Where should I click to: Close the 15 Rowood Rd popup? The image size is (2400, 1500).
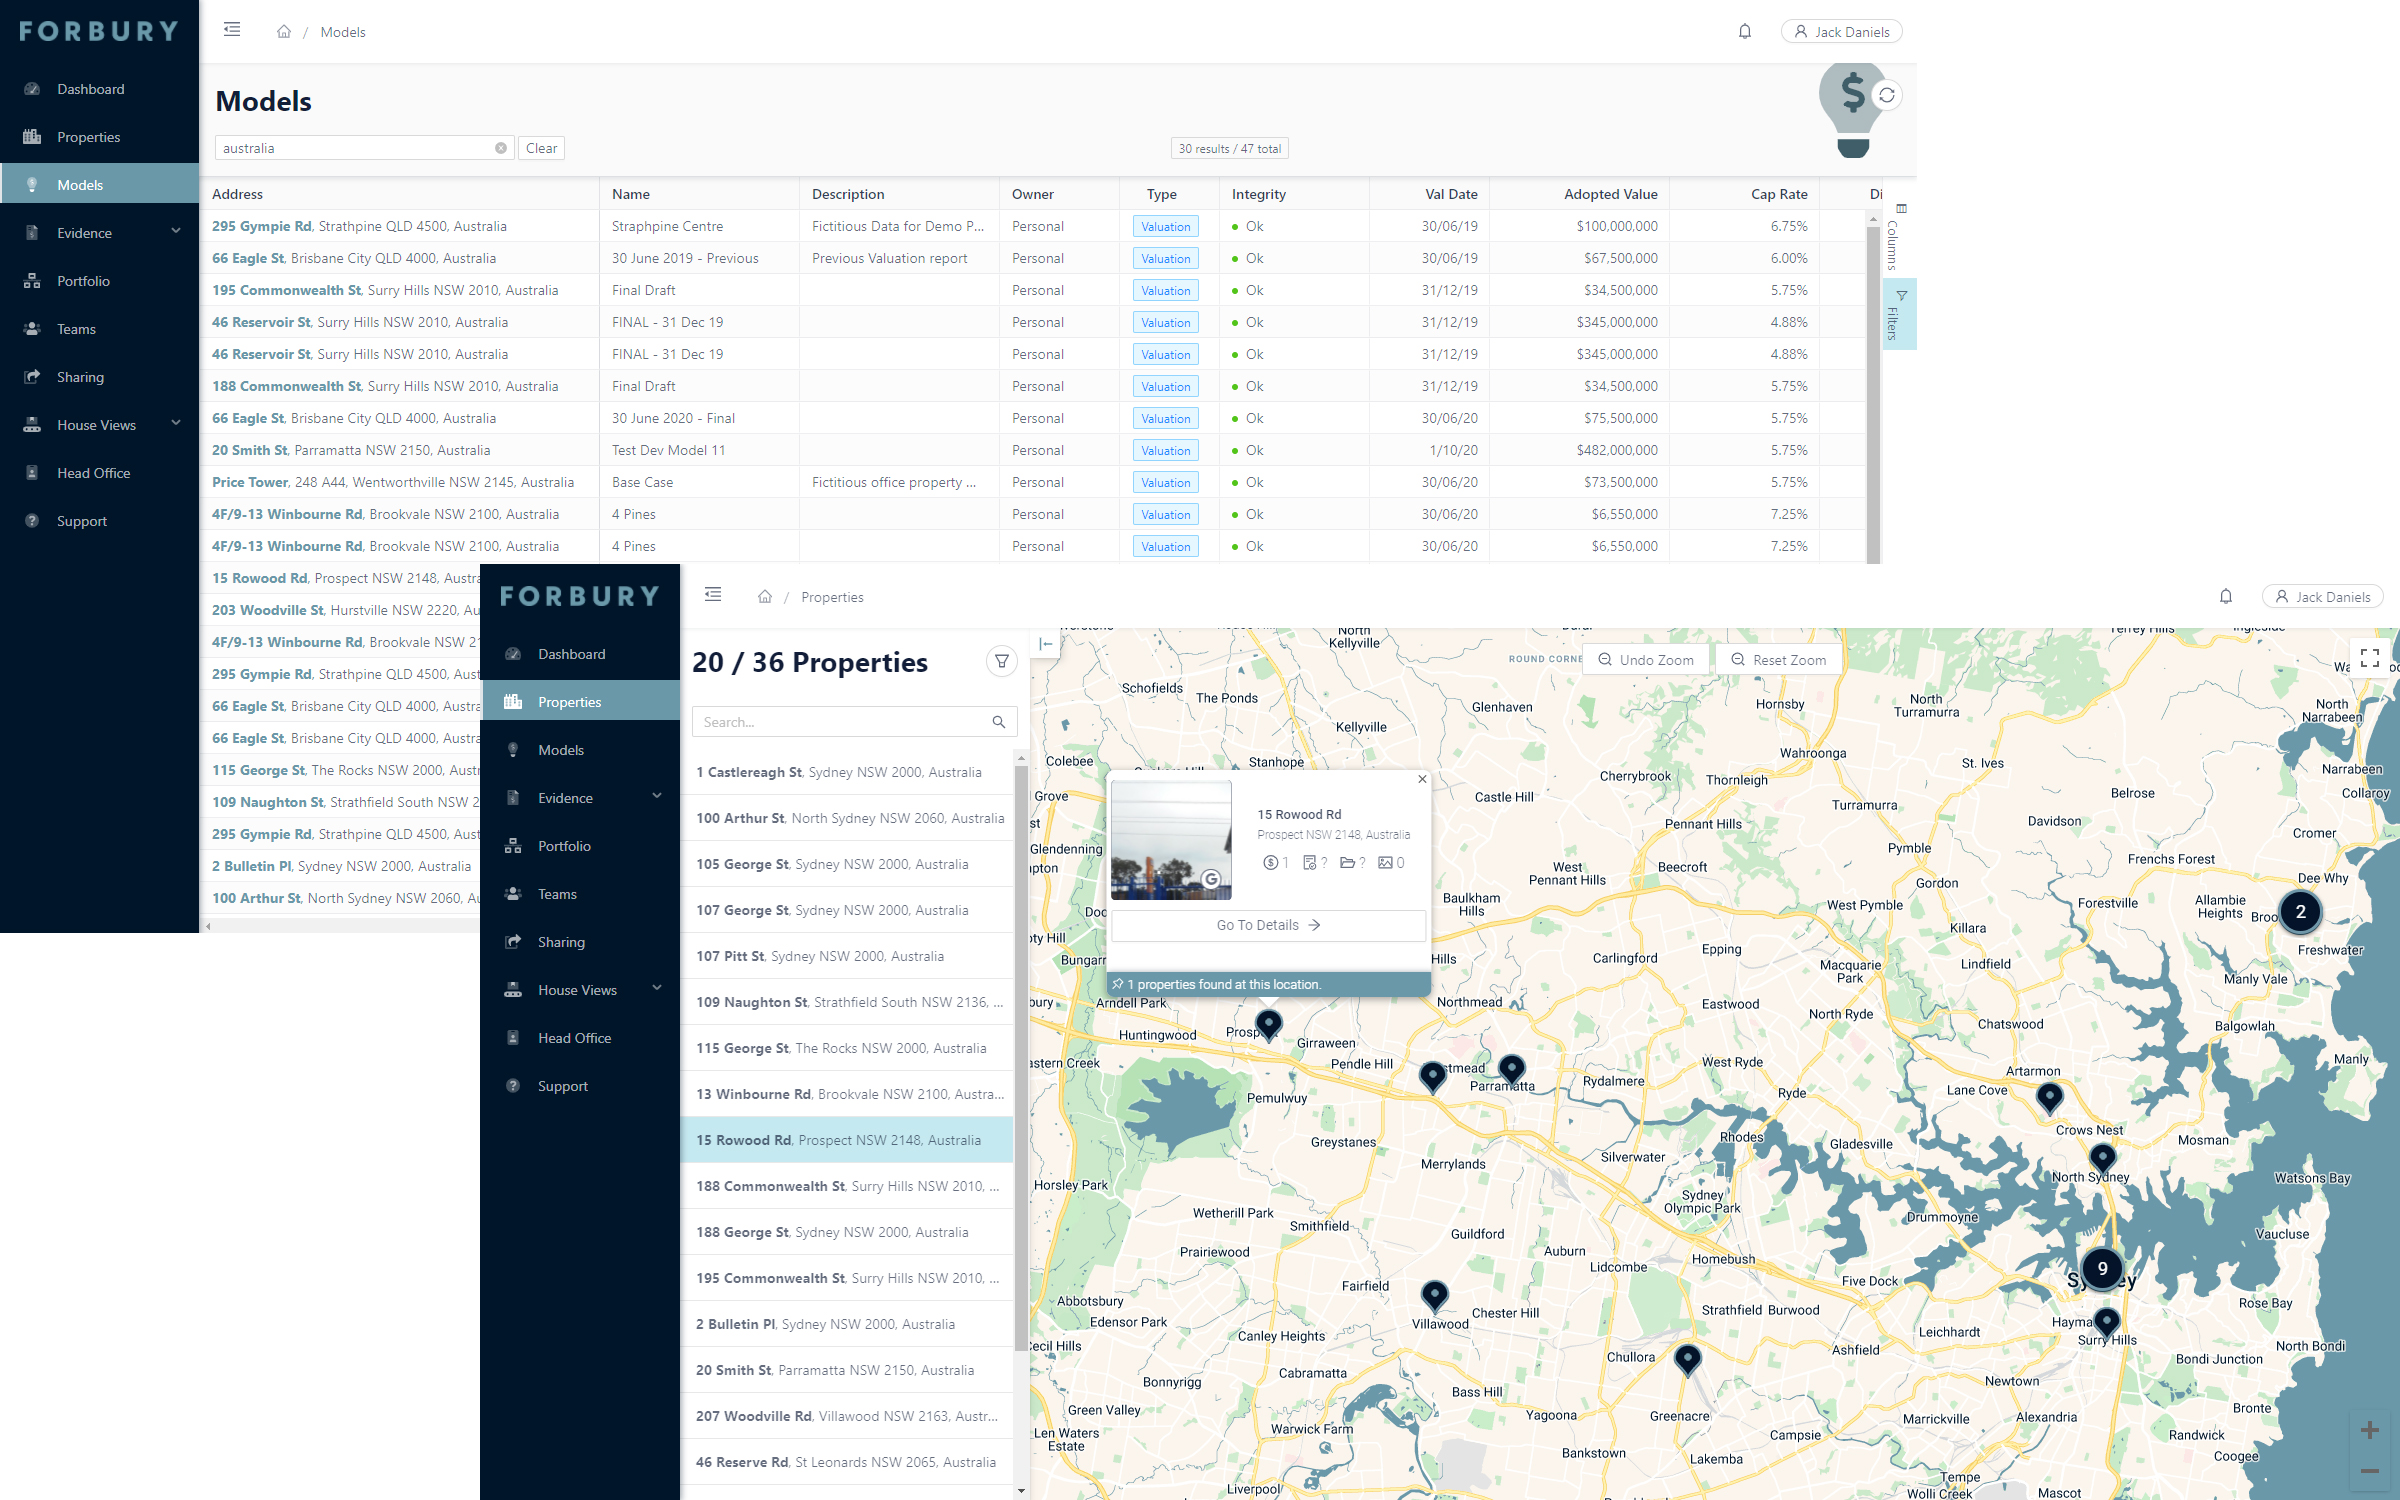click(x=1422, y=779)
